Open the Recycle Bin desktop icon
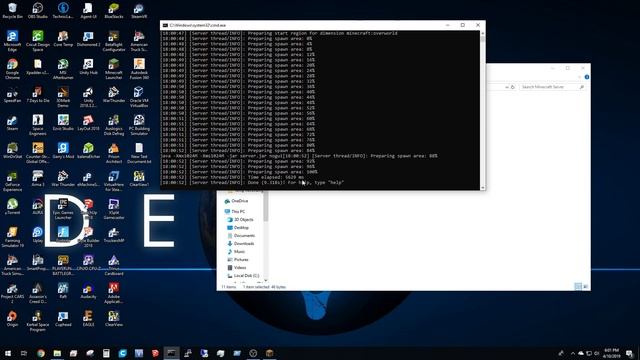The image size is (640, 360). pyautogui.click(x=12, y=11)
